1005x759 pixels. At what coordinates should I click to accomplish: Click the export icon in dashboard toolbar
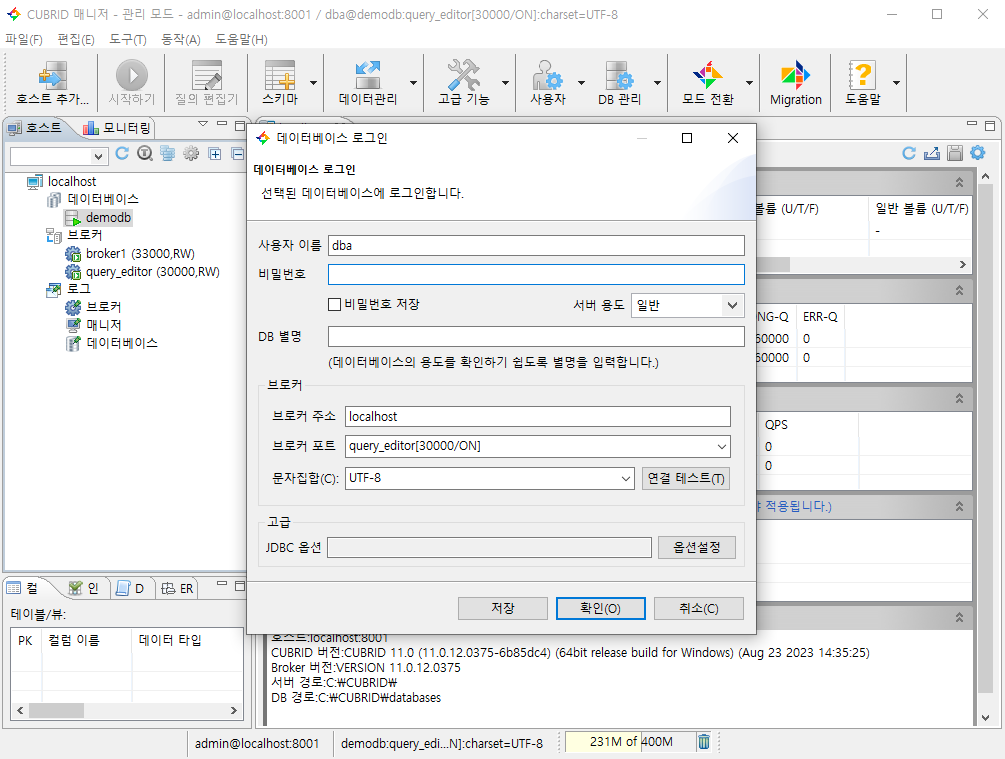point(932,153)
